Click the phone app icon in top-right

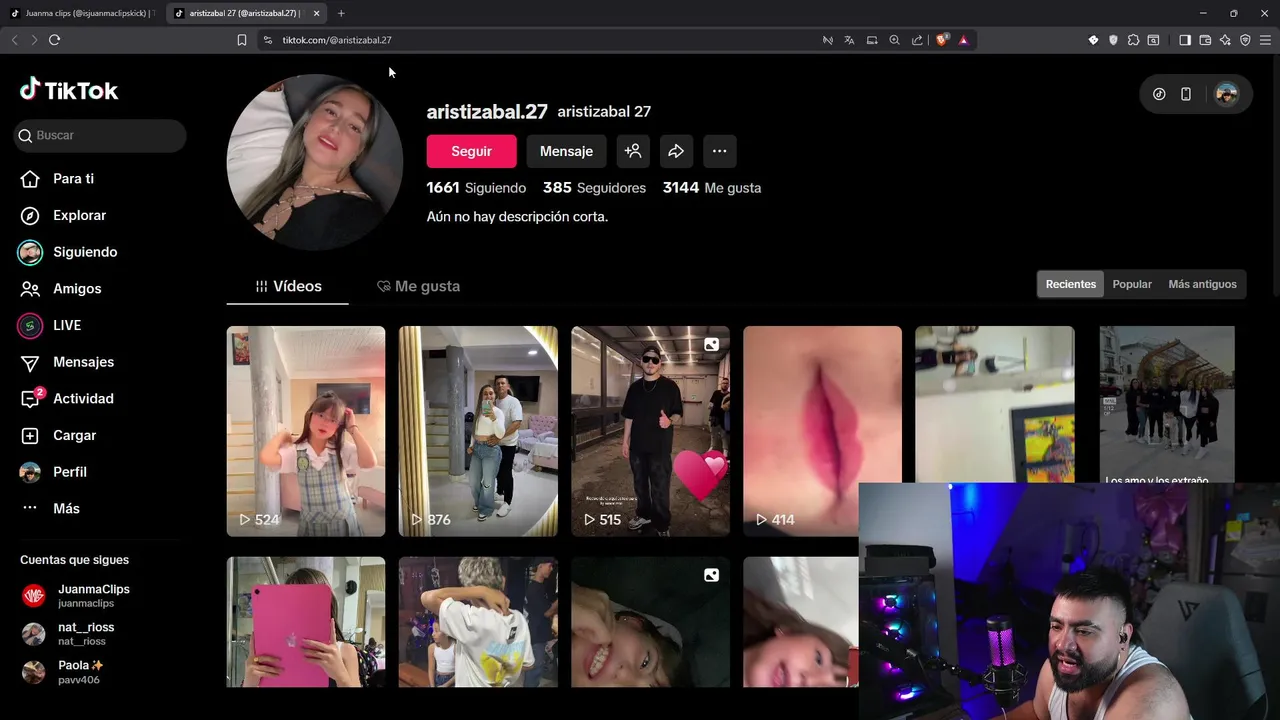1186,94
